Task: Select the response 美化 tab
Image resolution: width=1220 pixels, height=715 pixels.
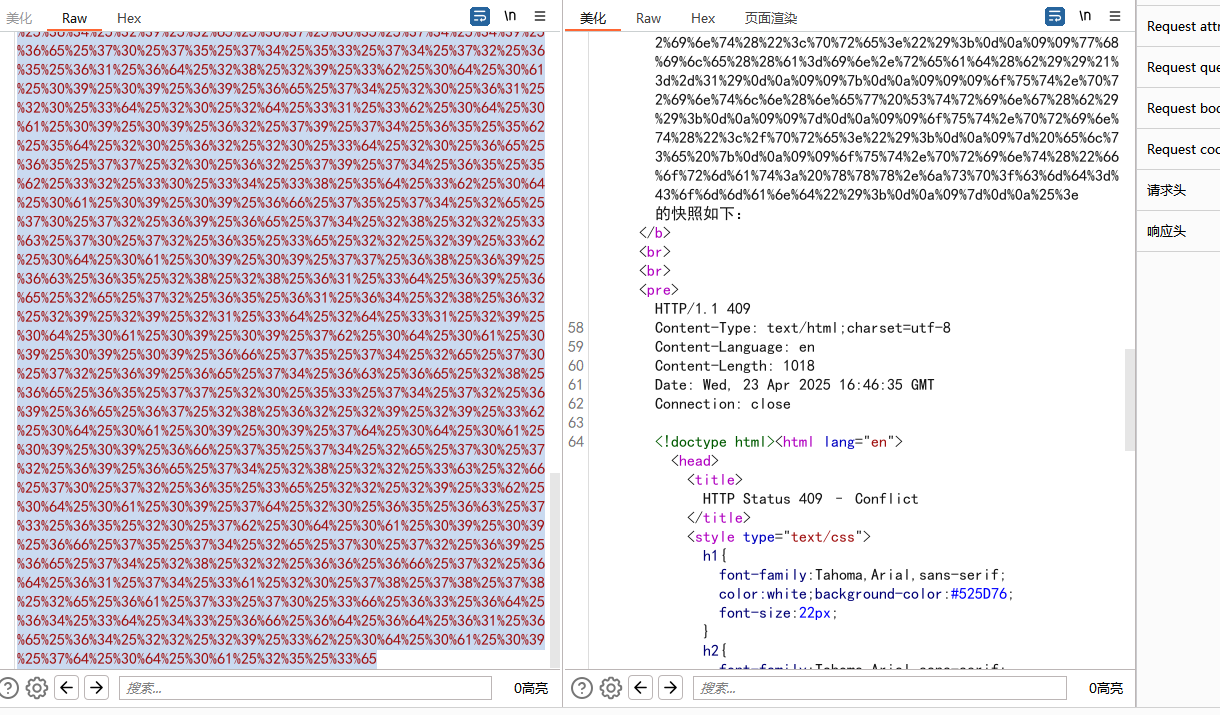Action: click(x=593, y=18)
